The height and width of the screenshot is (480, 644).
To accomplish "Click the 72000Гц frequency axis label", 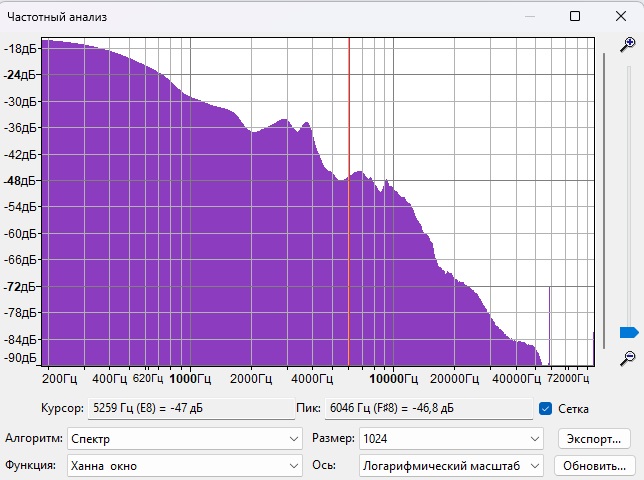I will [568, 379].
